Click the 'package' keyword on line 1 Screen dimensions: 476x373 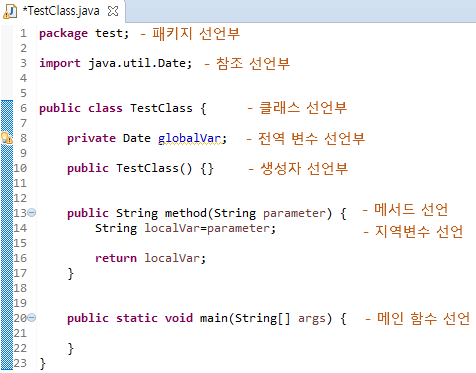63,34
